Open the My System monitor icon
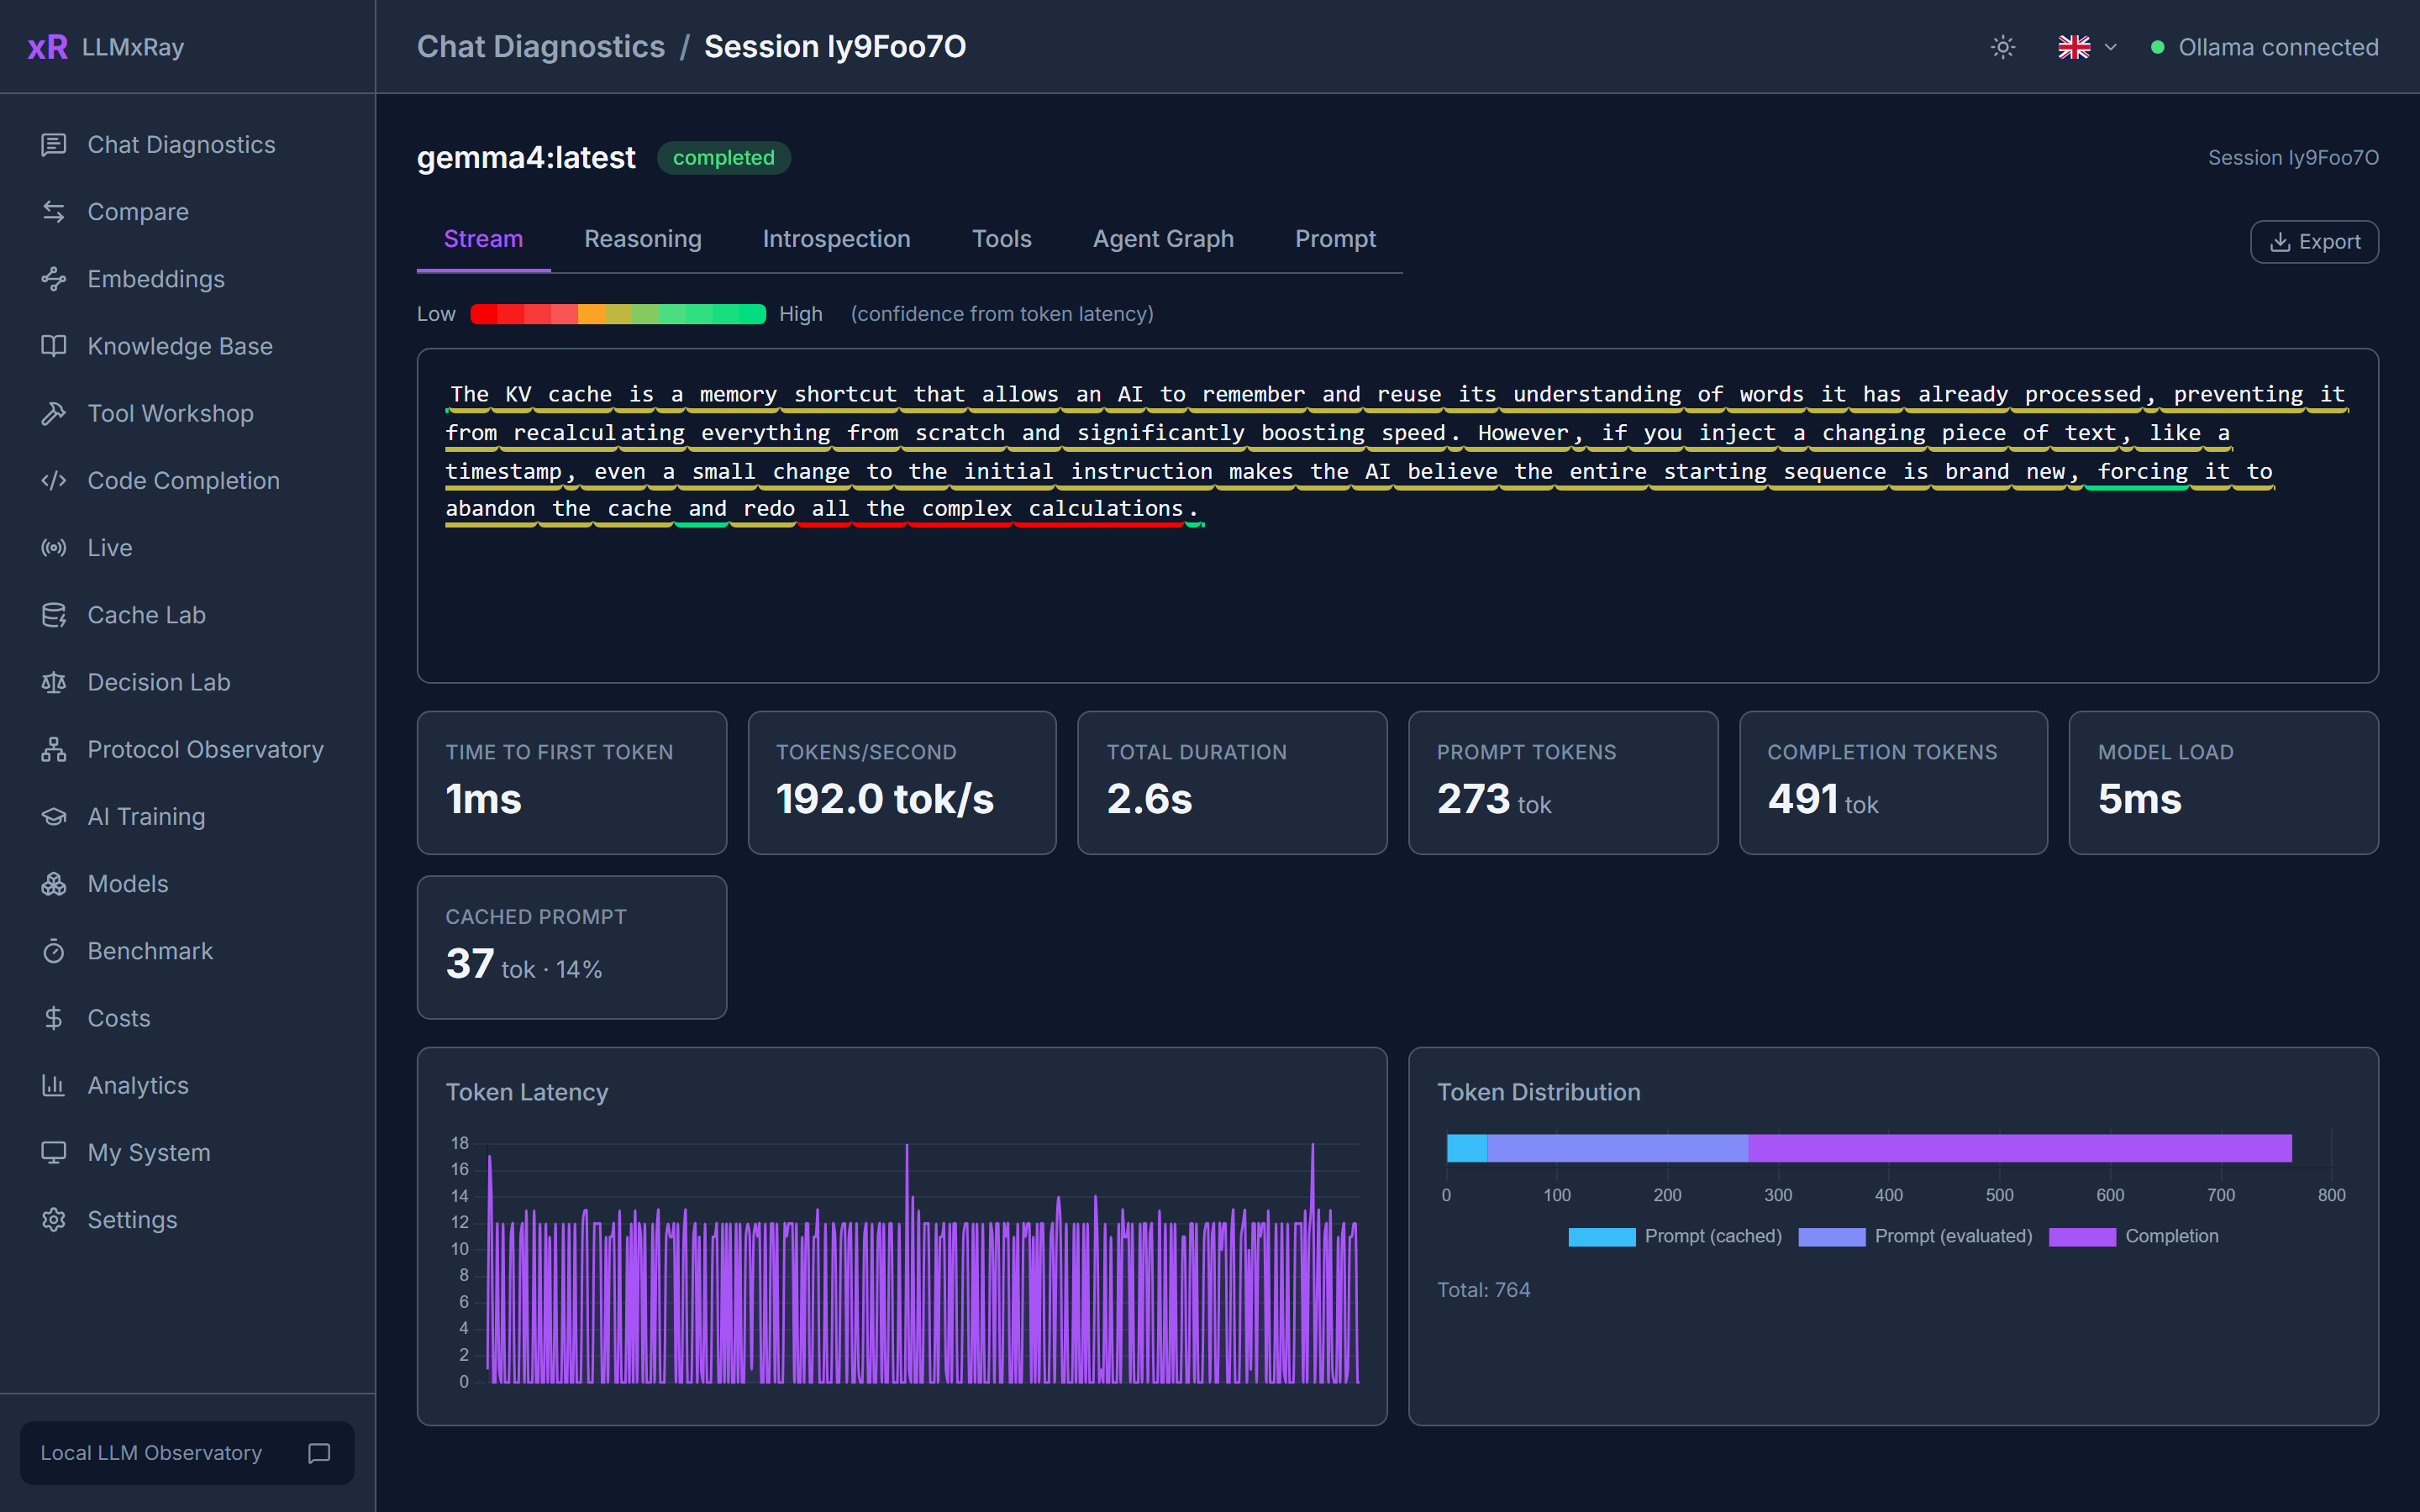The width and height of the screenshot is (2420, 1512). tap(54, 1153)
